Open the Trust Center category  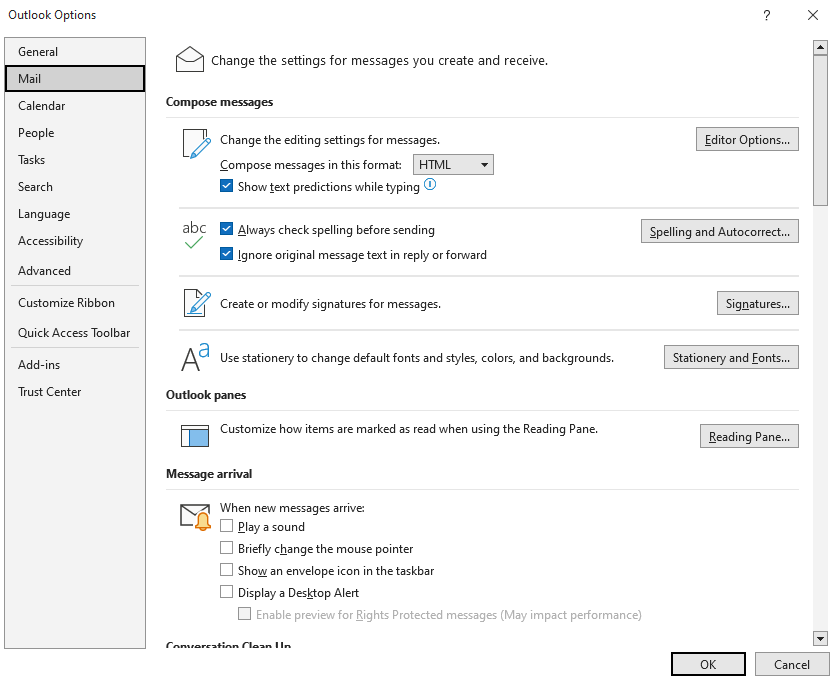pos(75,392)
